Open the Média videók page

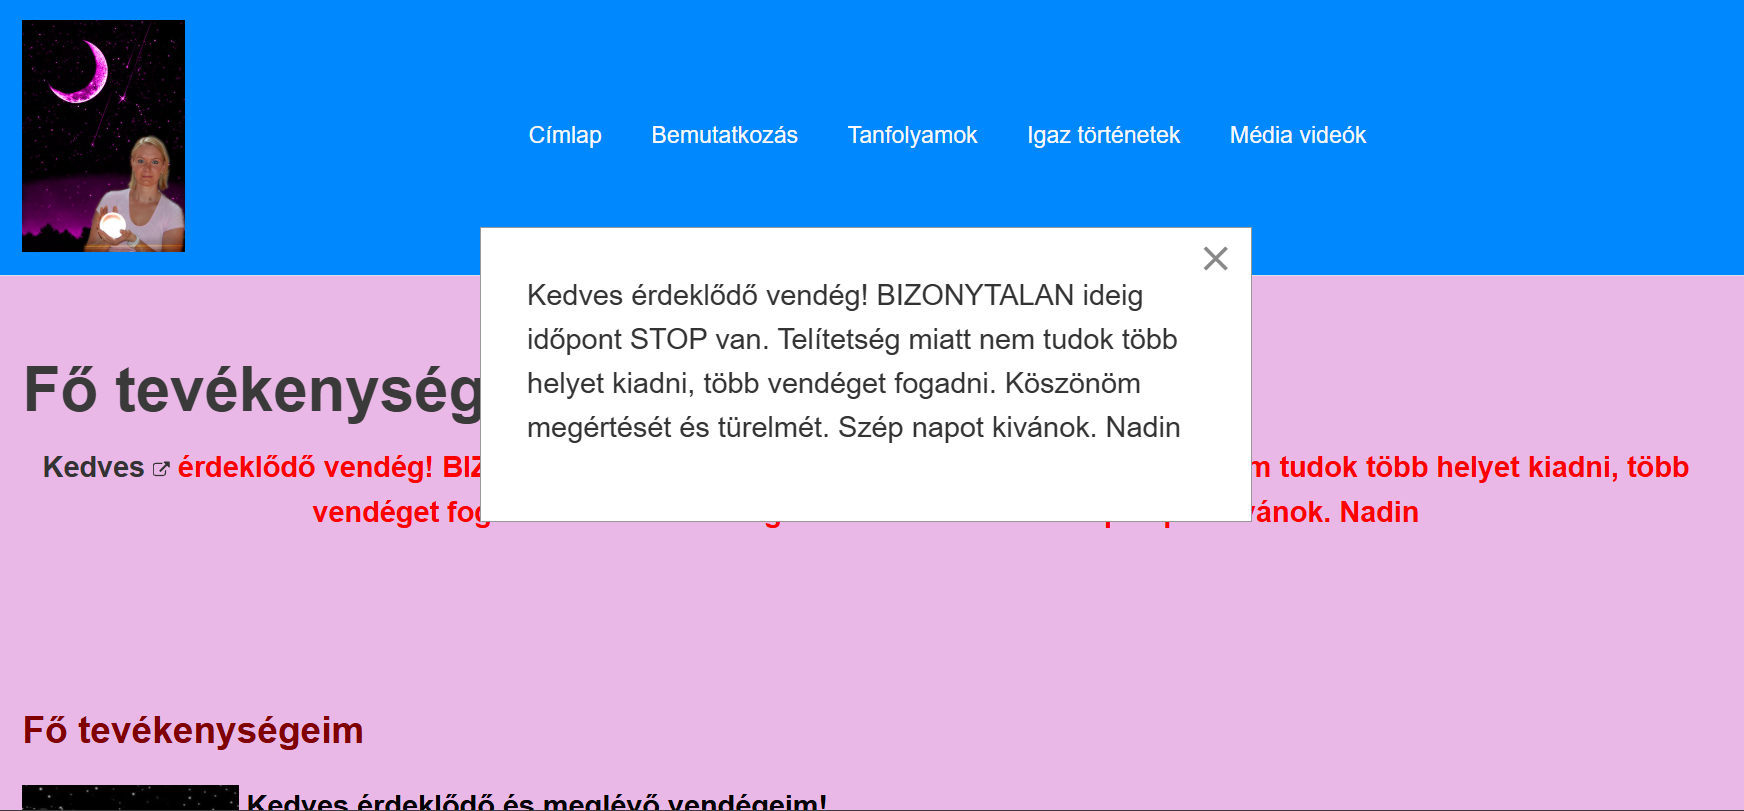[x=1297, y=135]
